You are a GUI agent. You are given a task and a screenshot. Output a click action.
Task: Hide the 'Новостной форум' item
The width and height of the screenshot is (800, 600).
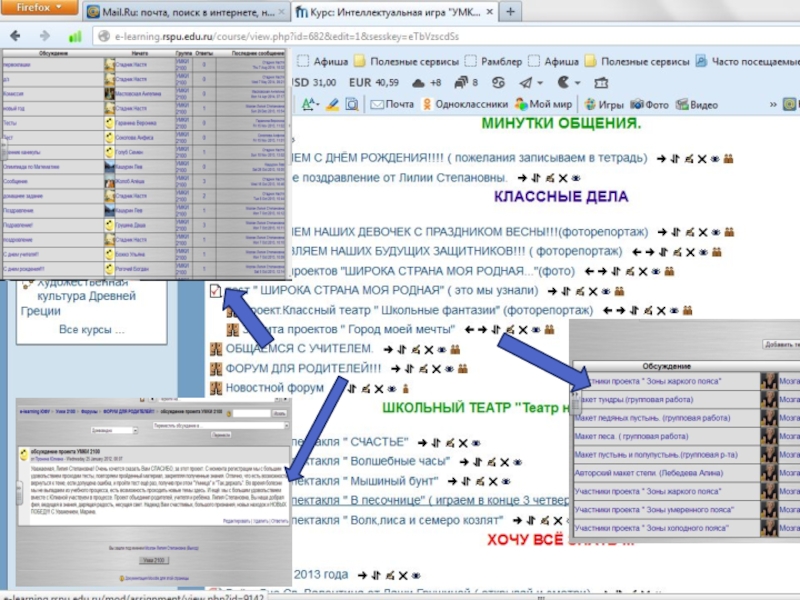(392, 389)
